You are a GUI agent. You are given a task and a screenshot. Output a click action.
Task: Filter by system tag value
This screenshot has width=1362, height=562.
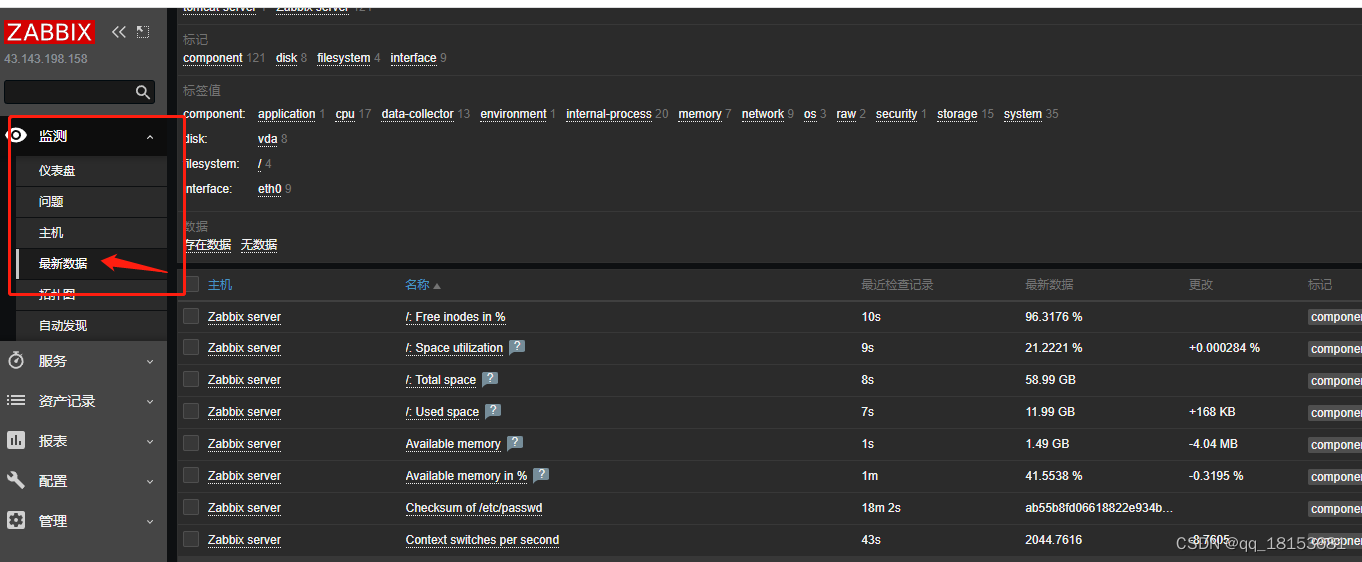pyautogui.click(x=1023, y=114)
